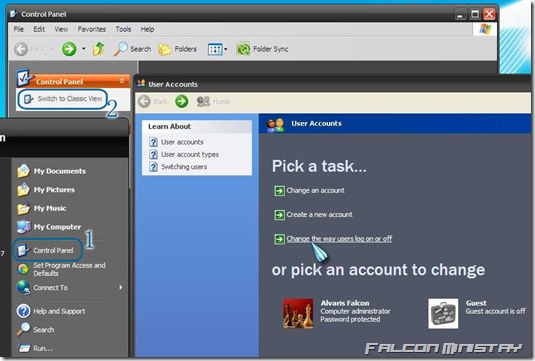Image resolution: width=535 pixels, height=361 pixels.
Task: Open My Computer from Start menu
Action: (49, 227)
